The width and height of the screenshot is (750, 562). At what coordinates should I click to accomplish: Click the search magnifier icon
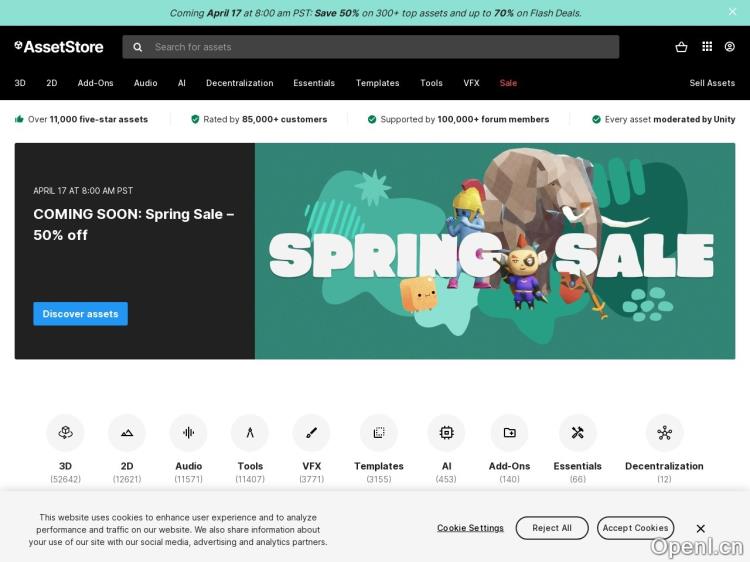(x=138, y=47)
